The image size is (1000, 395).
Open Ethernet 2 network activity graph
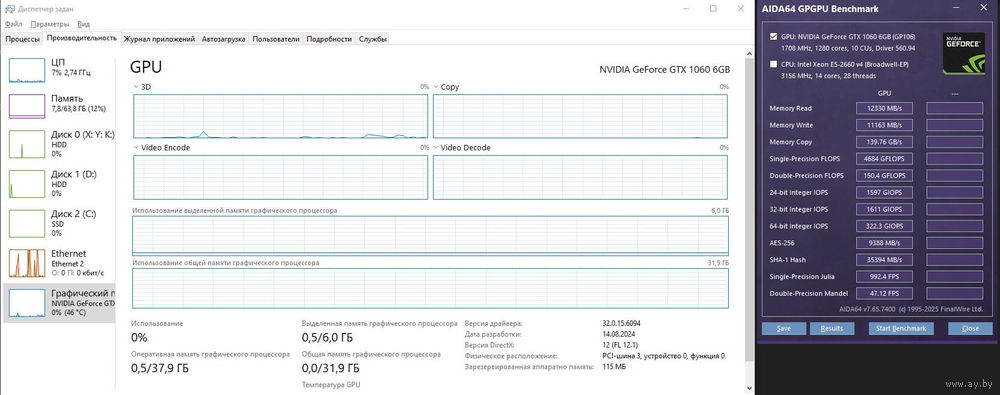[x=27, y=263]
